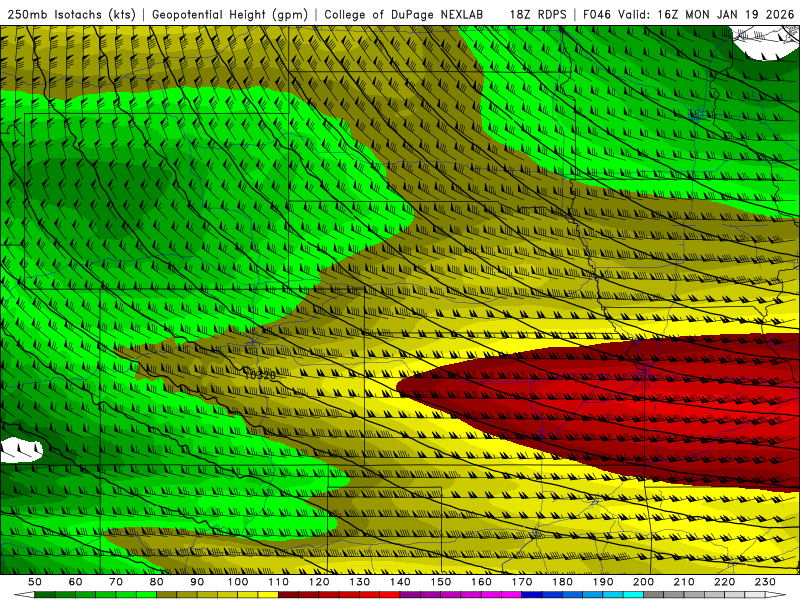Viewport: 800px width, 600px height.
Task: Click the "College of DuPage NEXLAB" label
Action: pyautogui.click(x=403, y=15)
